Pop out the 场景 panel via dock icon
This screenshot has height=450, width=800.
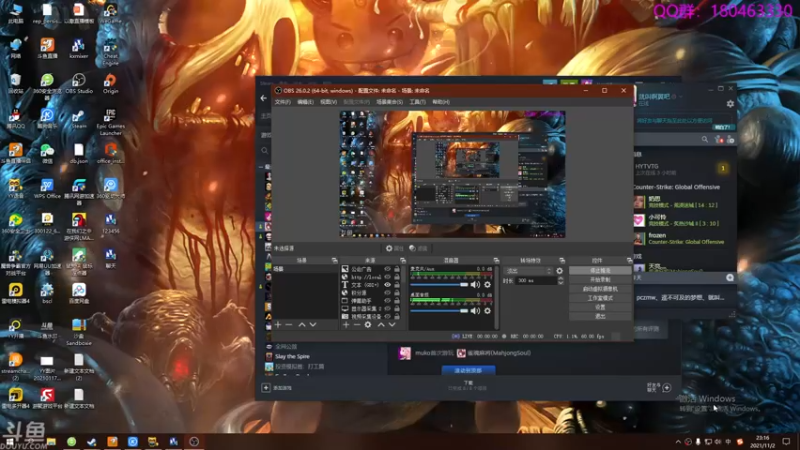tap(334, 261)
